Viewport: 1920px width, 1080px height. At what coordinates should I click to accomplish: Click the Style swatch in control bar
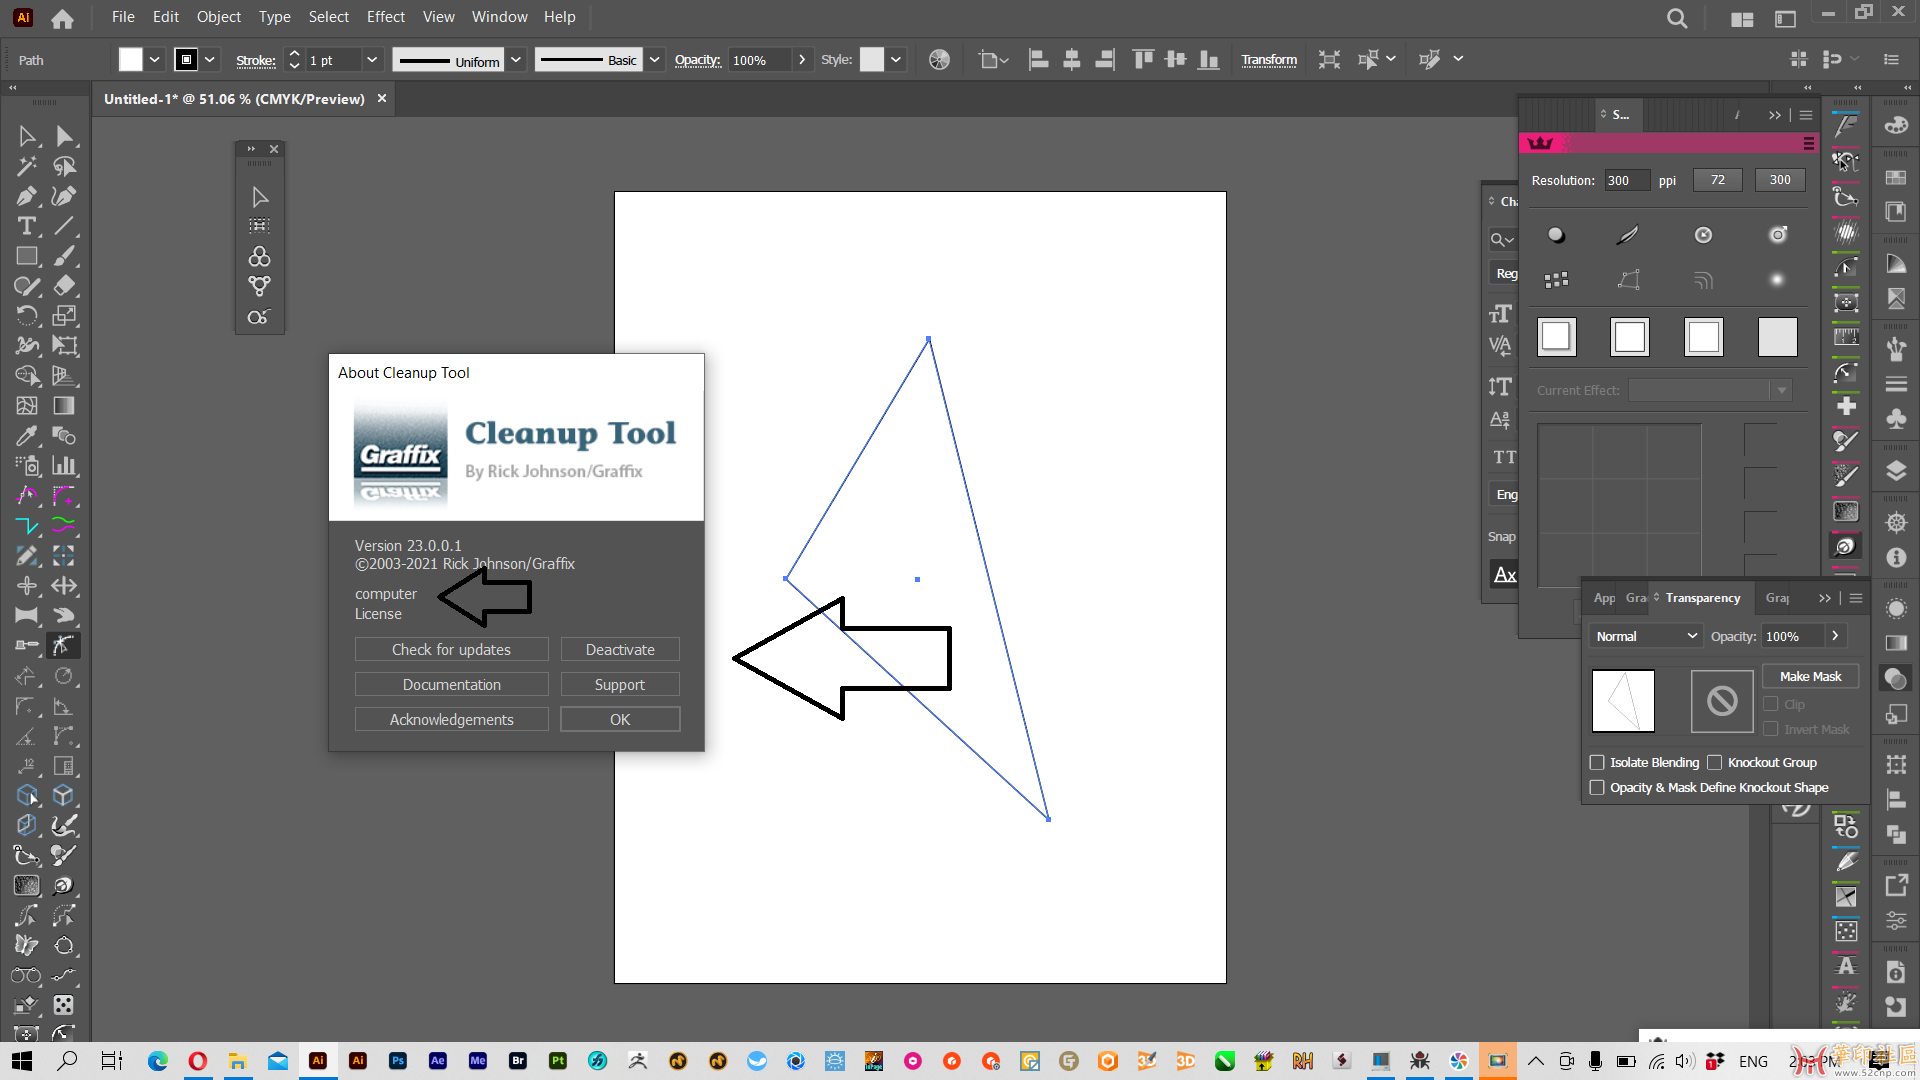coord(872,60)
